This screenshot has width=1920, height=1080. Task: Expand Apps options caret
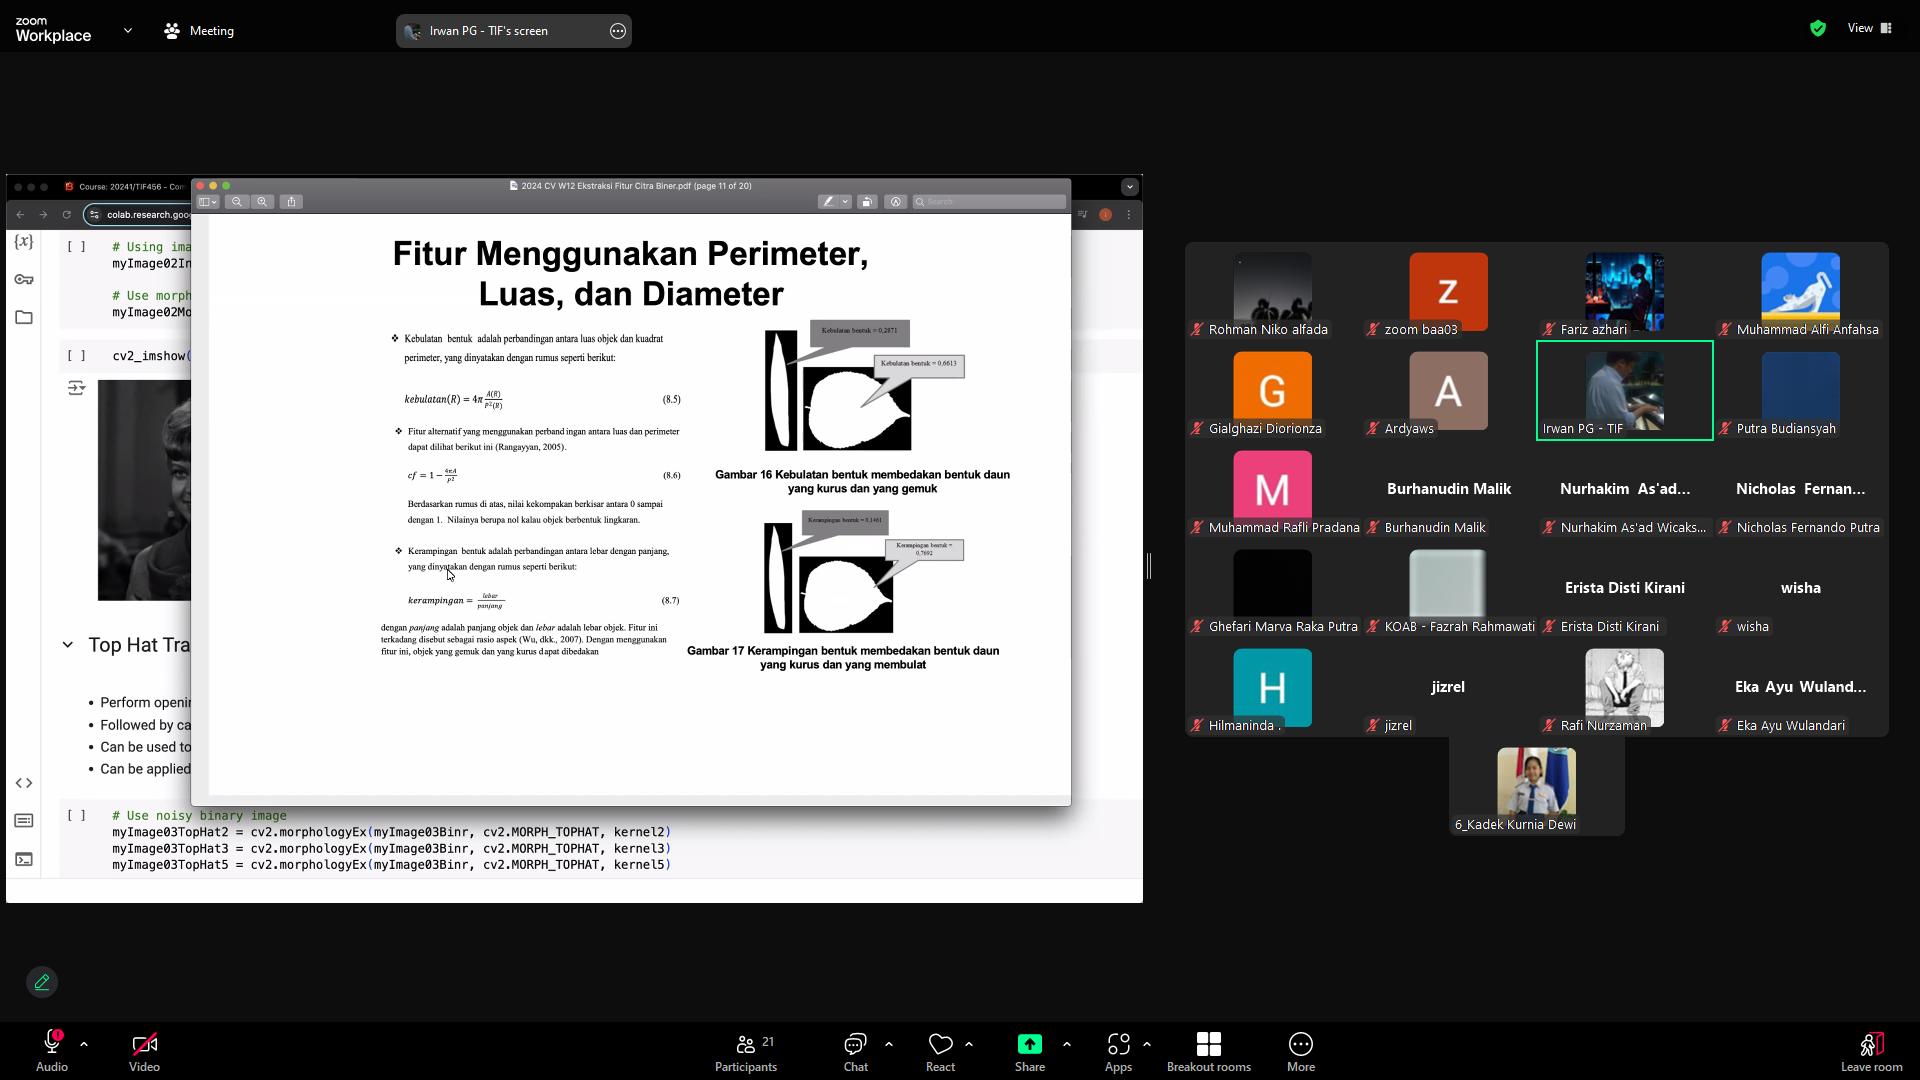[x=1147, y=1044]
